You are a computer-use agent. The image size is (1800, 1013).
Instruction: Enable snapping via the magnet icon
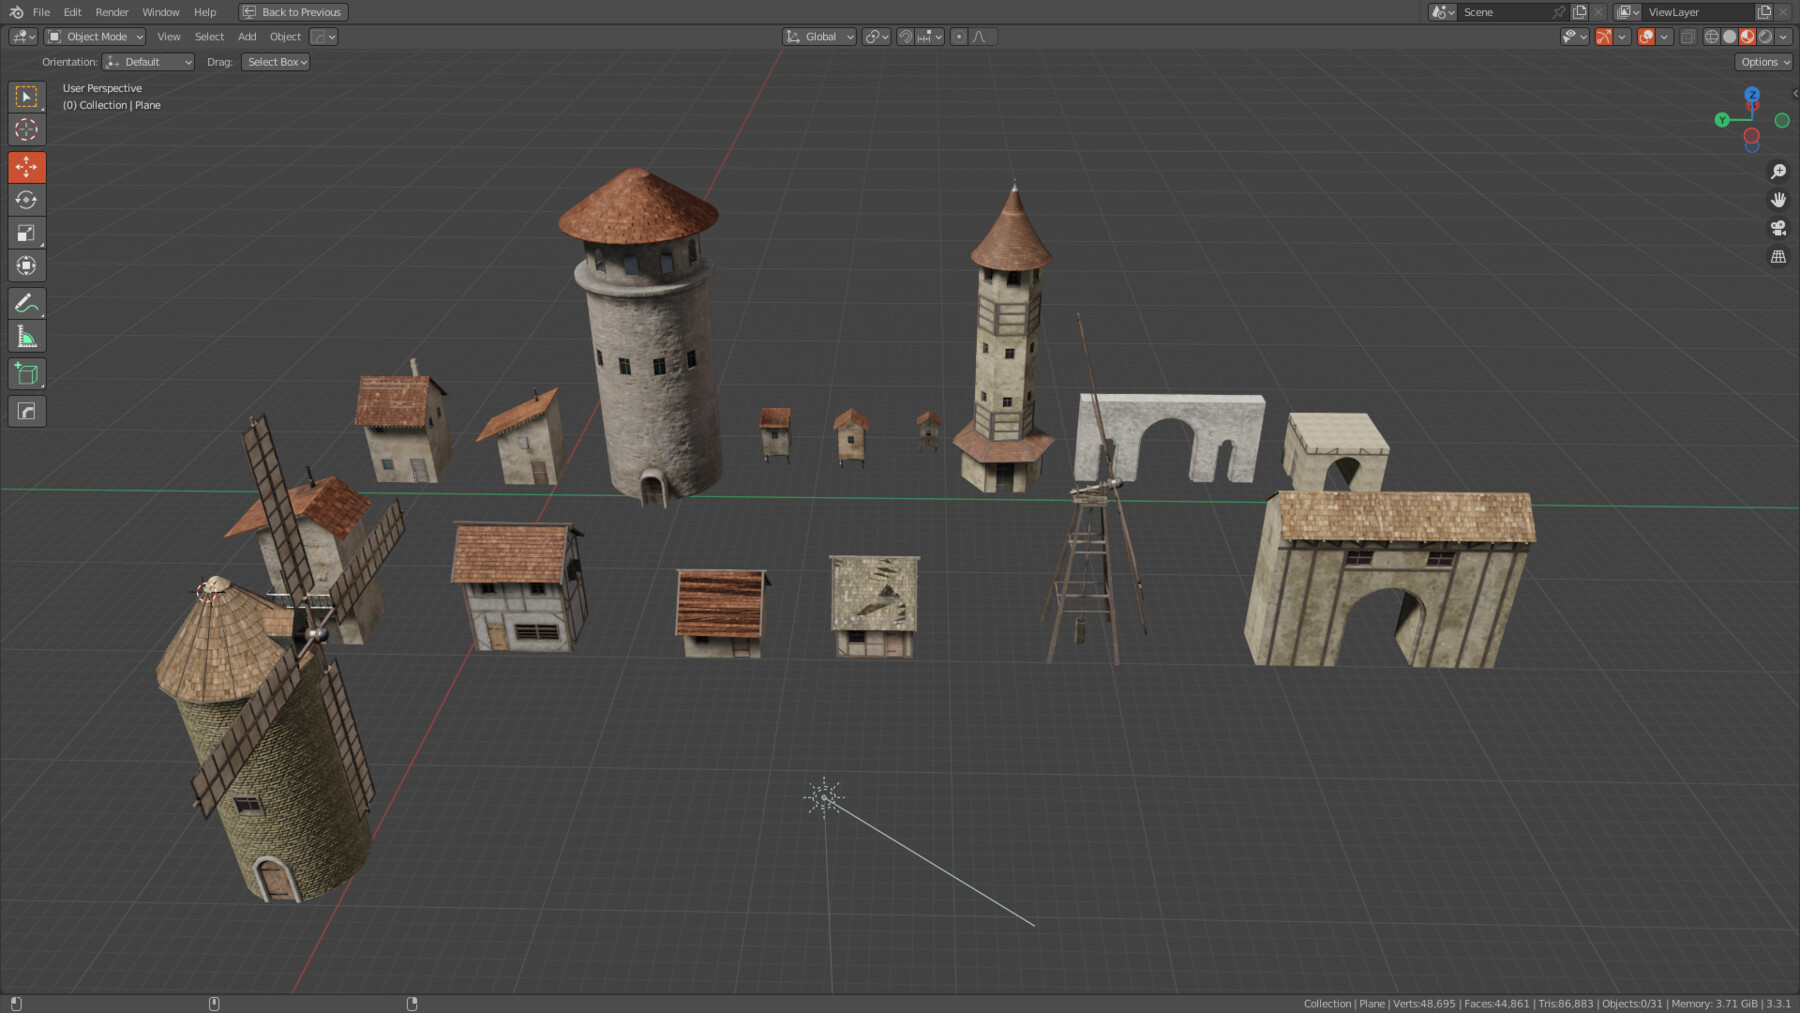click(x=907, y=36)
